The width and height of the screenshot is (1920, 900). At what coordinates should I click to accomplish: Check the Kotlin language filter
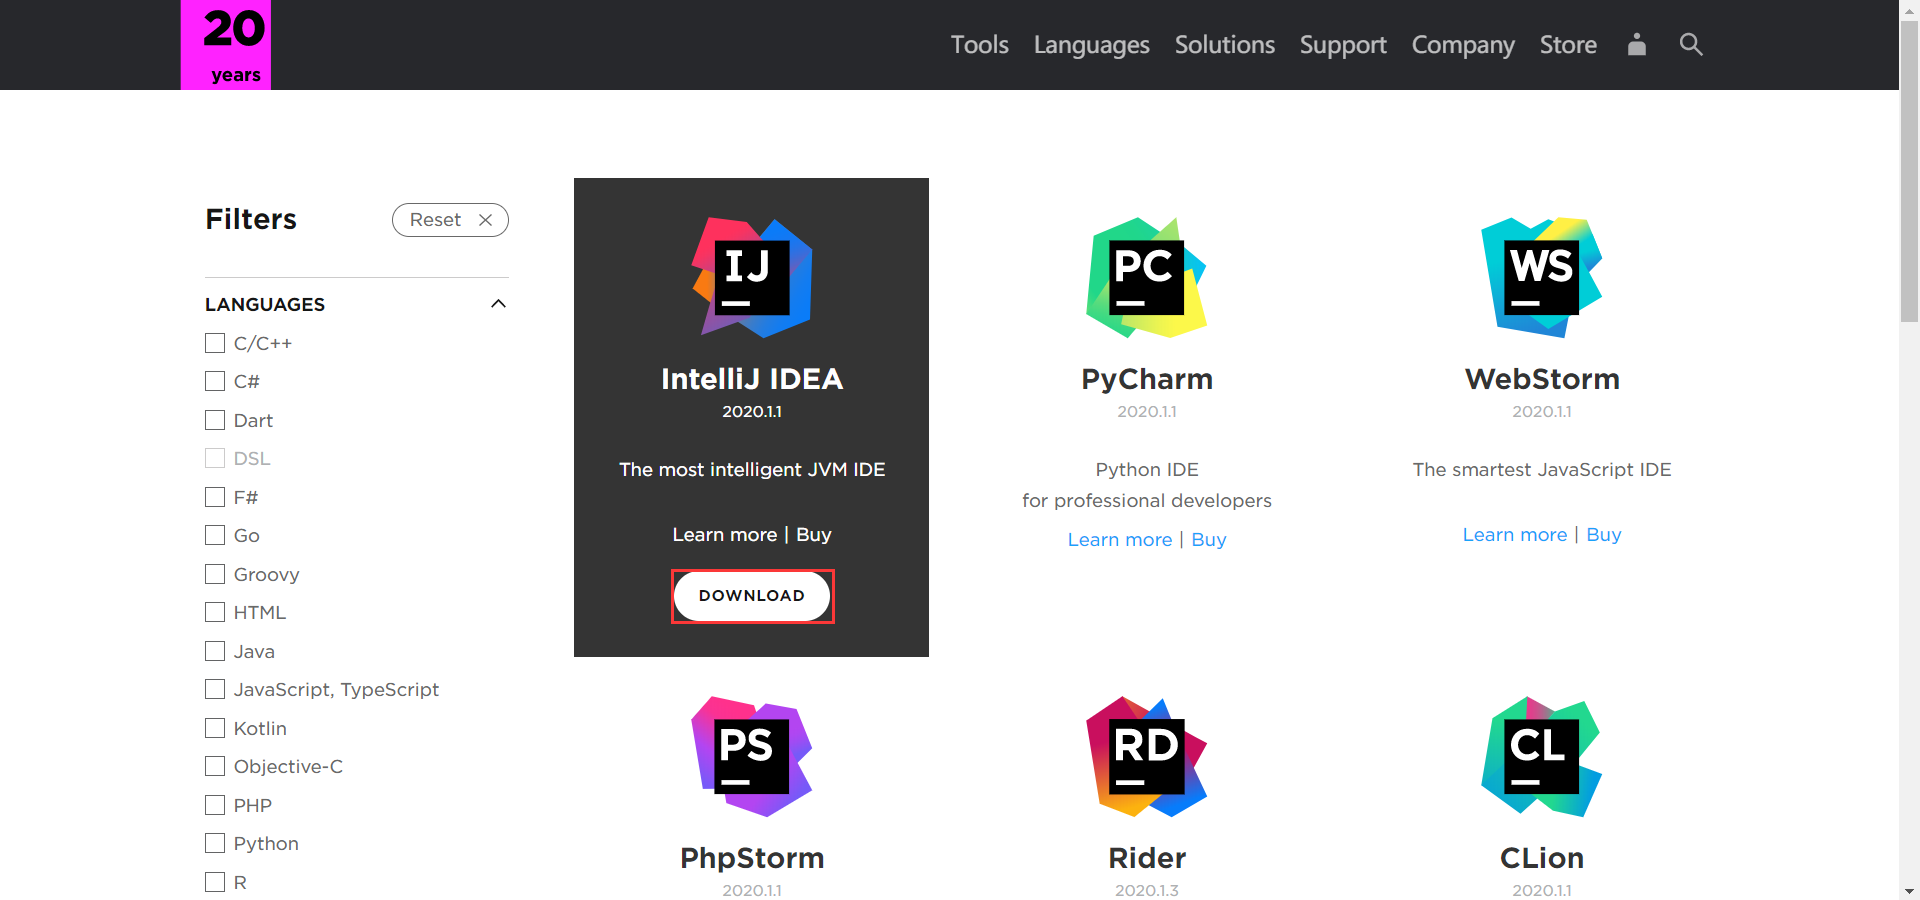pyautogui.click(x=215, y=728)
